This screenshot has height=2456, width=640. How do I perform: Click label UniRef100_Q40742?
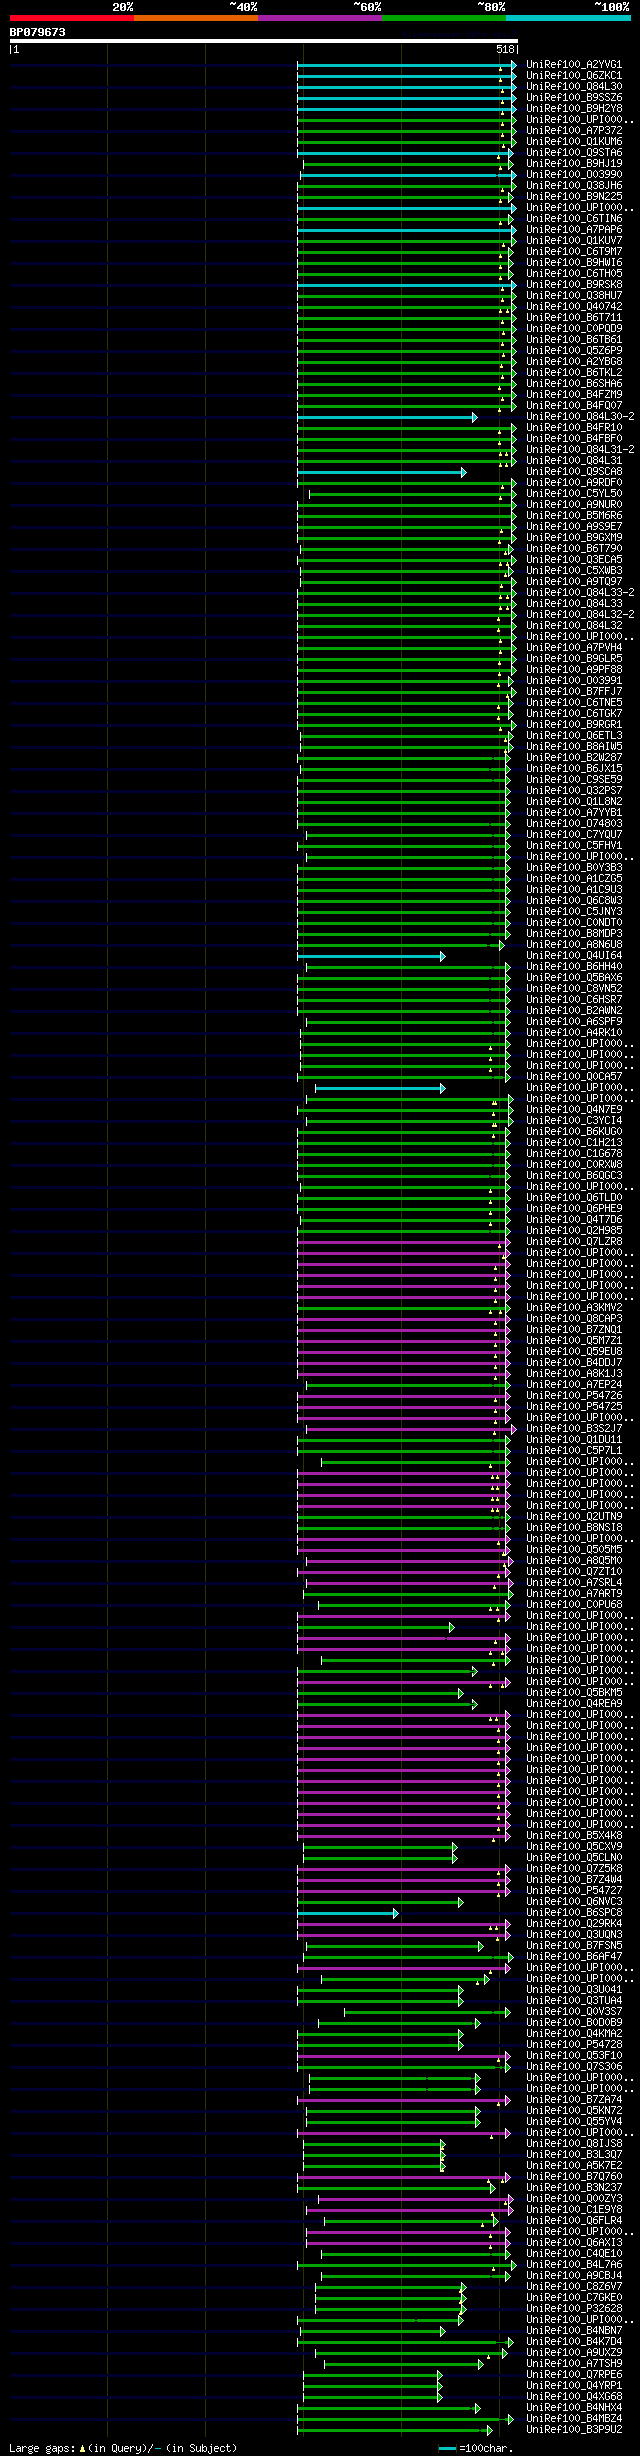click(574, 307)
